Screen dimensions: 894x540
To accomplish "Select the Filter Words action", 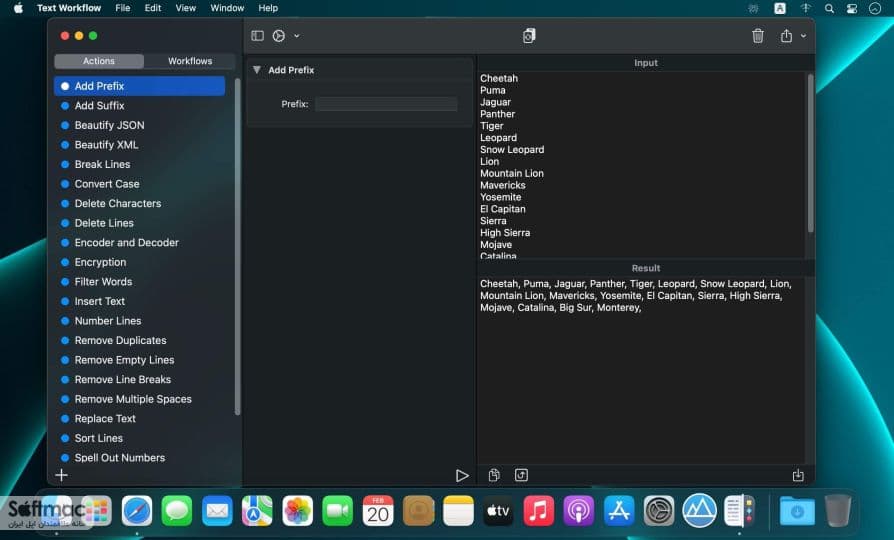I will (x=140, y=282).
